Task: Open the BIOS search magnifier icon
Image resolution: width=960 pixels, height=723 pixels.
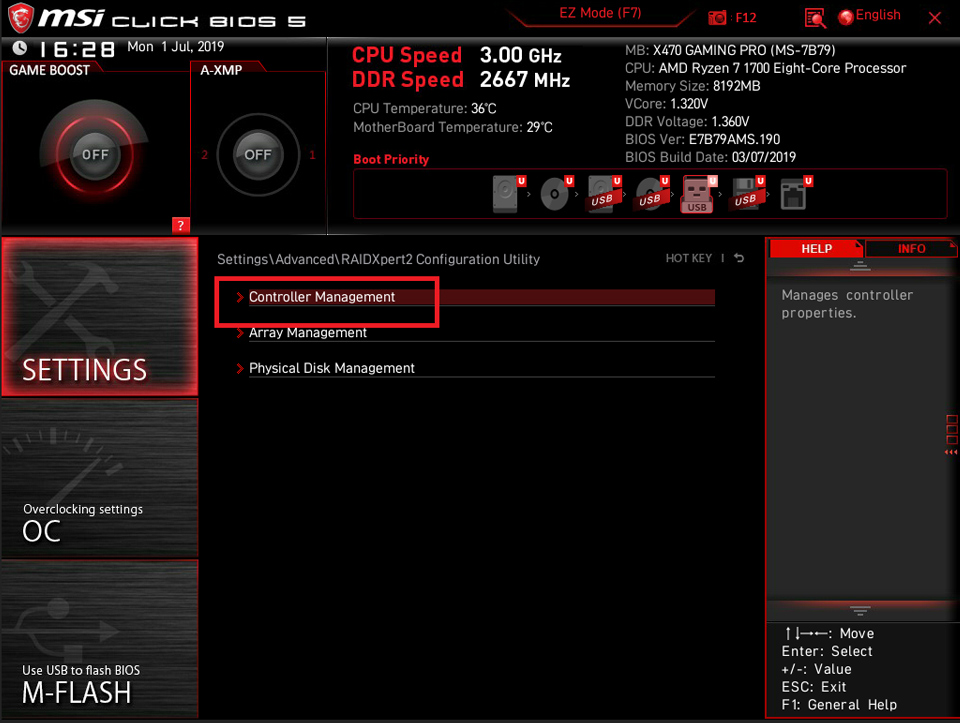Action: point(815,18)
